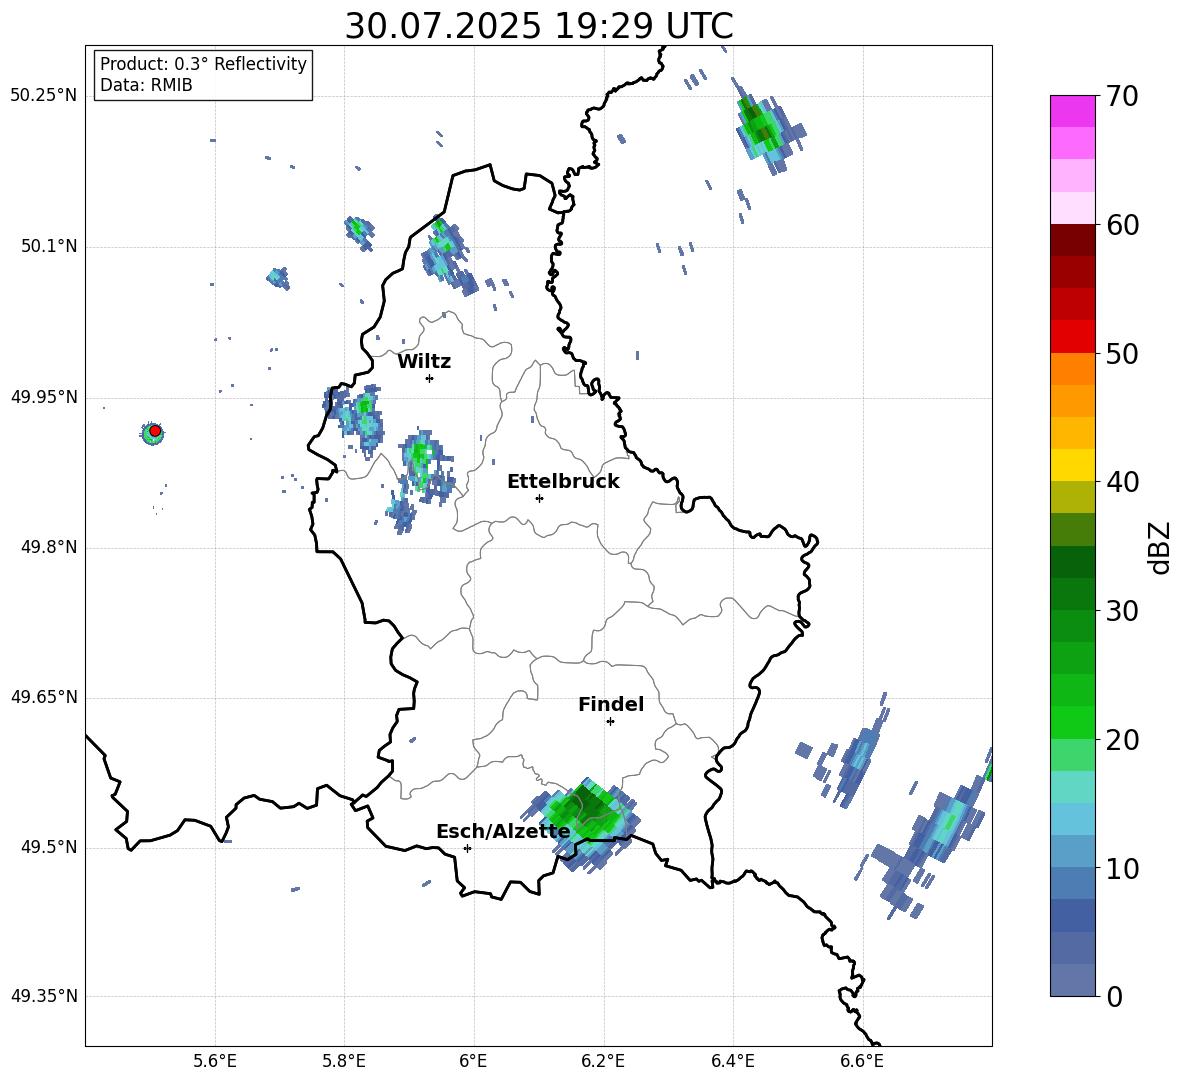Click the 20 tick on colorbar

click(x=1121, y=740)
